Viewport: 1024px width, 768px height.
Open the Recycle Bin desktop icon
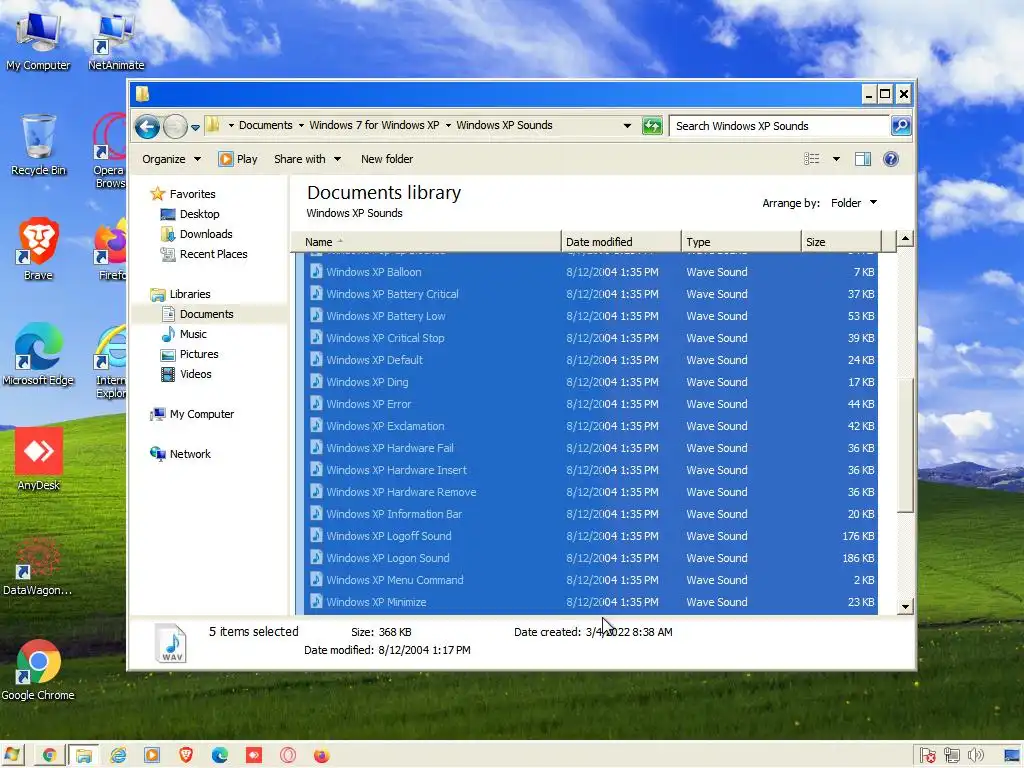tap(39, 145)
